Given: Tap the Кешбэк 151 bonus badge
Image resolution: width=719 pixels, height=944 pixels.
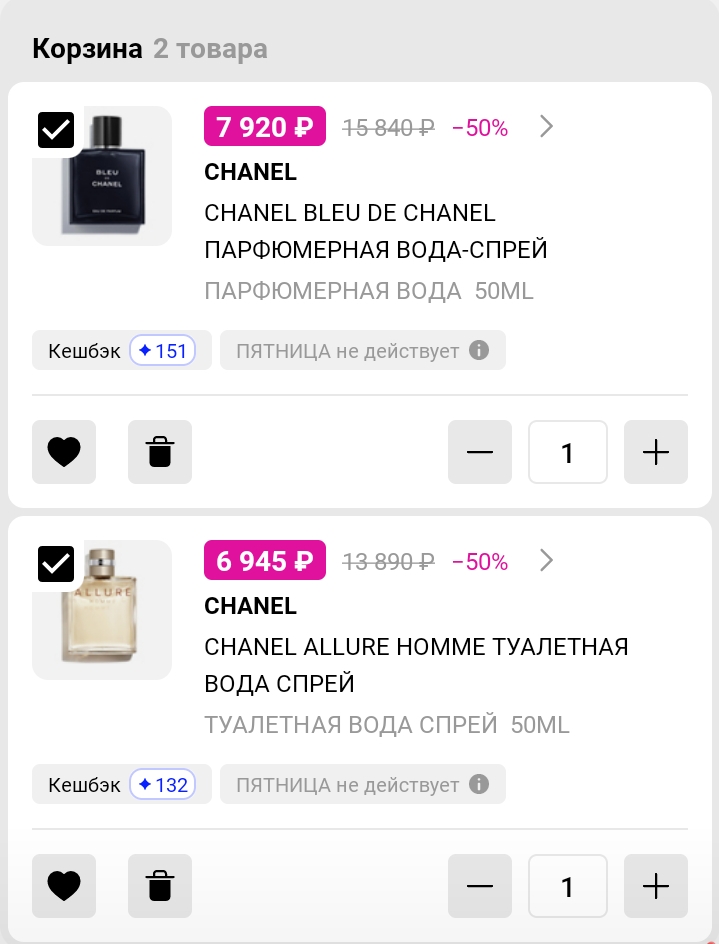Looking at the screenshot, I should (x=122, y=351).
